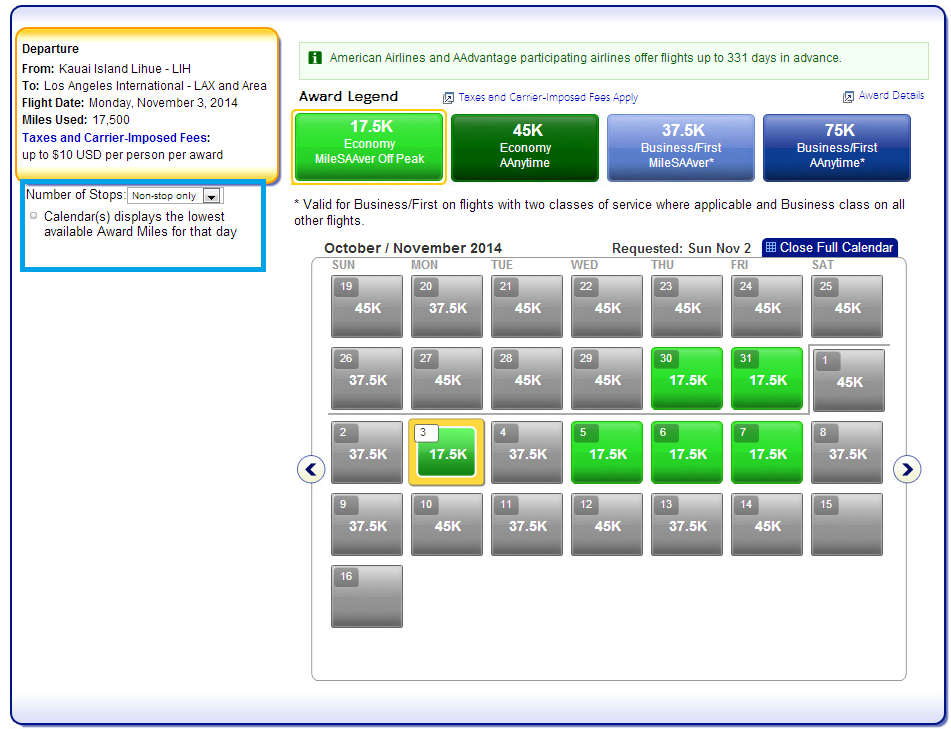Select November 2 at 37.5K
951x729 pixels.
[367, 452]
